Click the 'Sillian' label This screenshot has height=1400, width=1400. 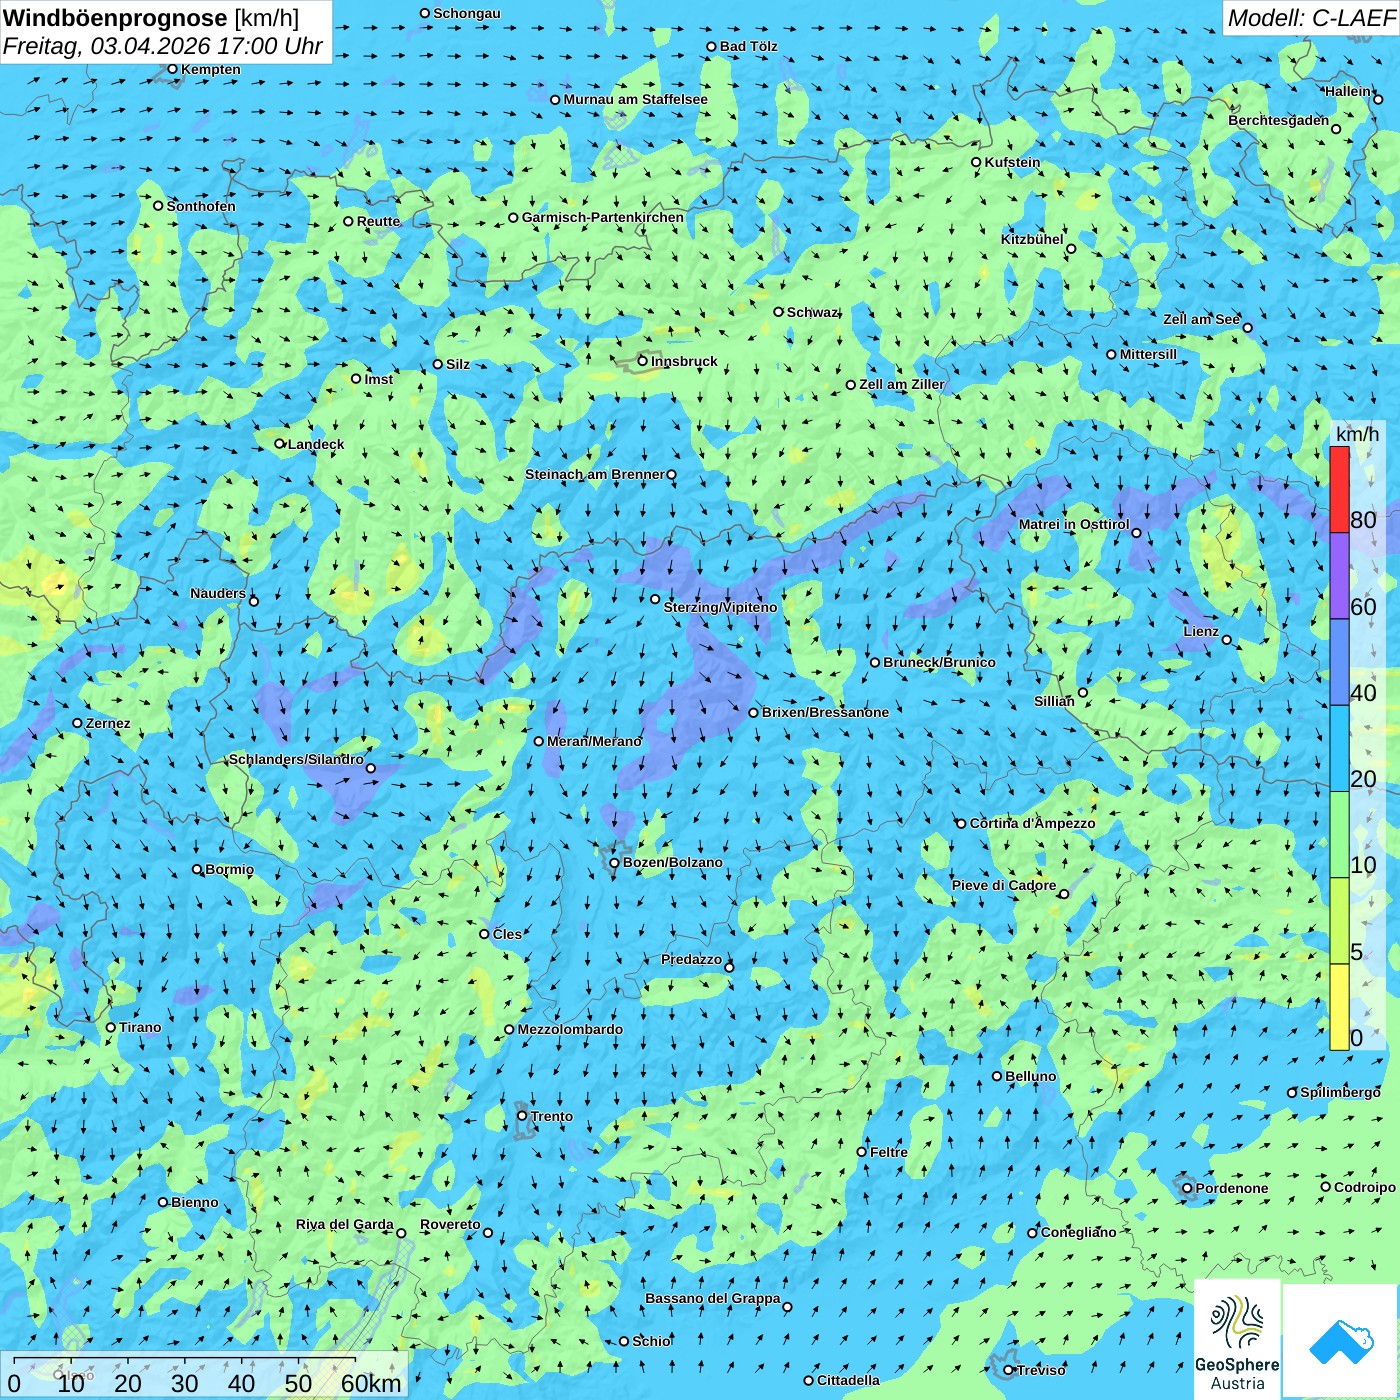1054,701
